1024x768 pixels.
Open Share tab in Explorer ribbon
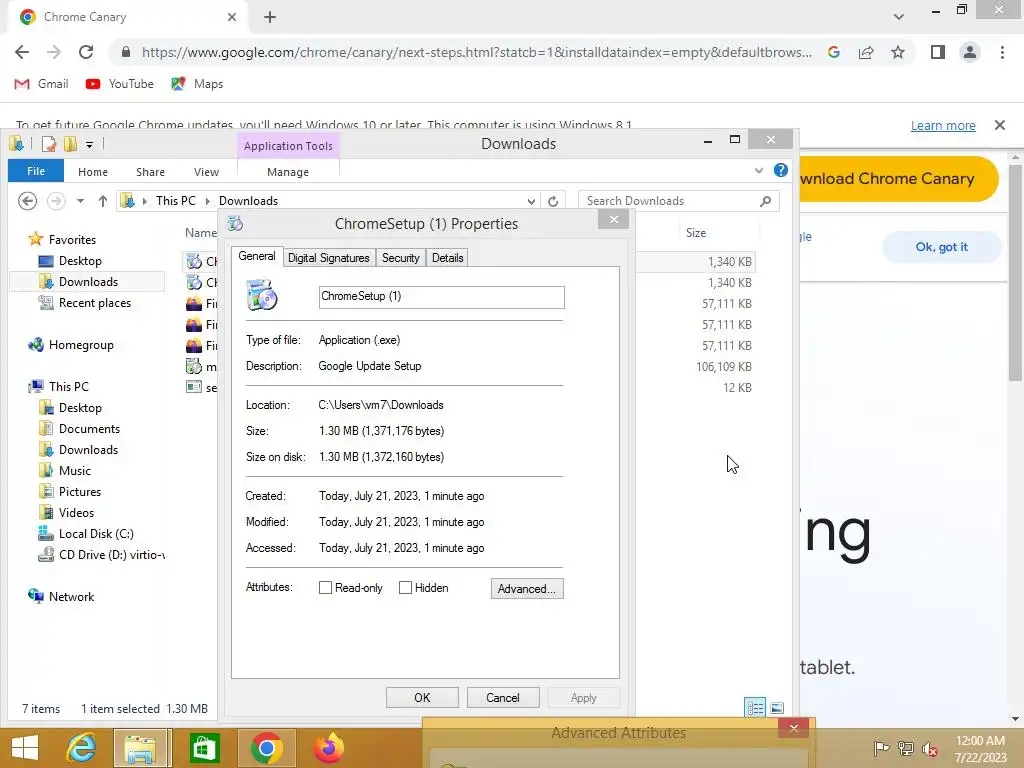point(150,172)
